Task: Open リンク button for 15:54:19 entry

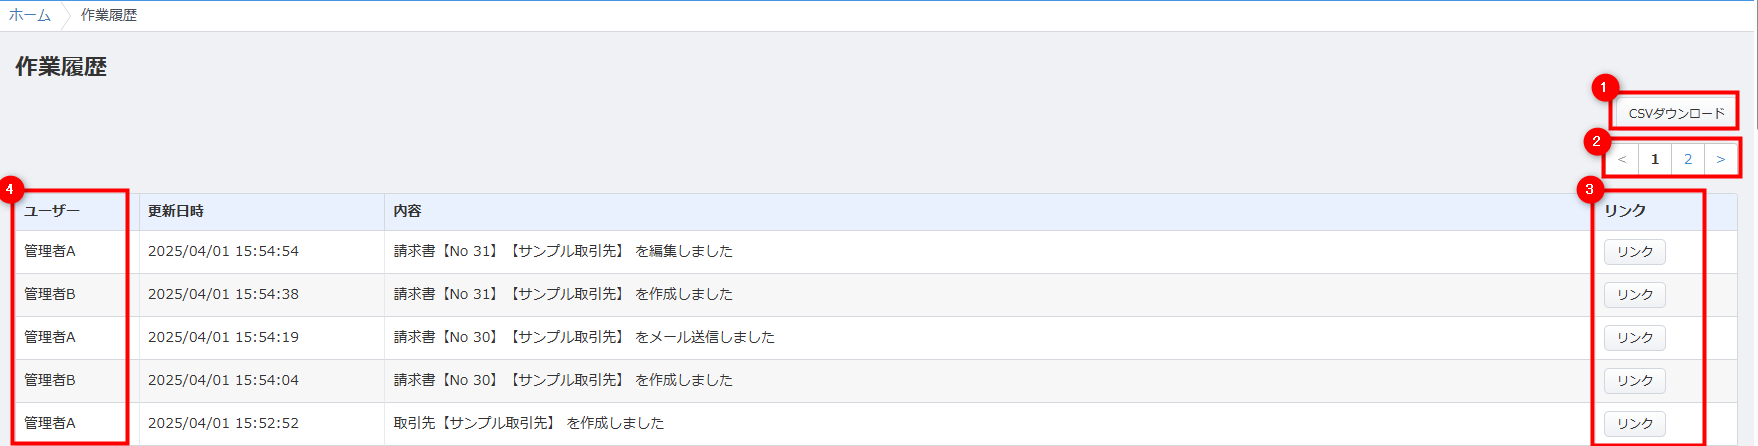Action: (1635, 338)
